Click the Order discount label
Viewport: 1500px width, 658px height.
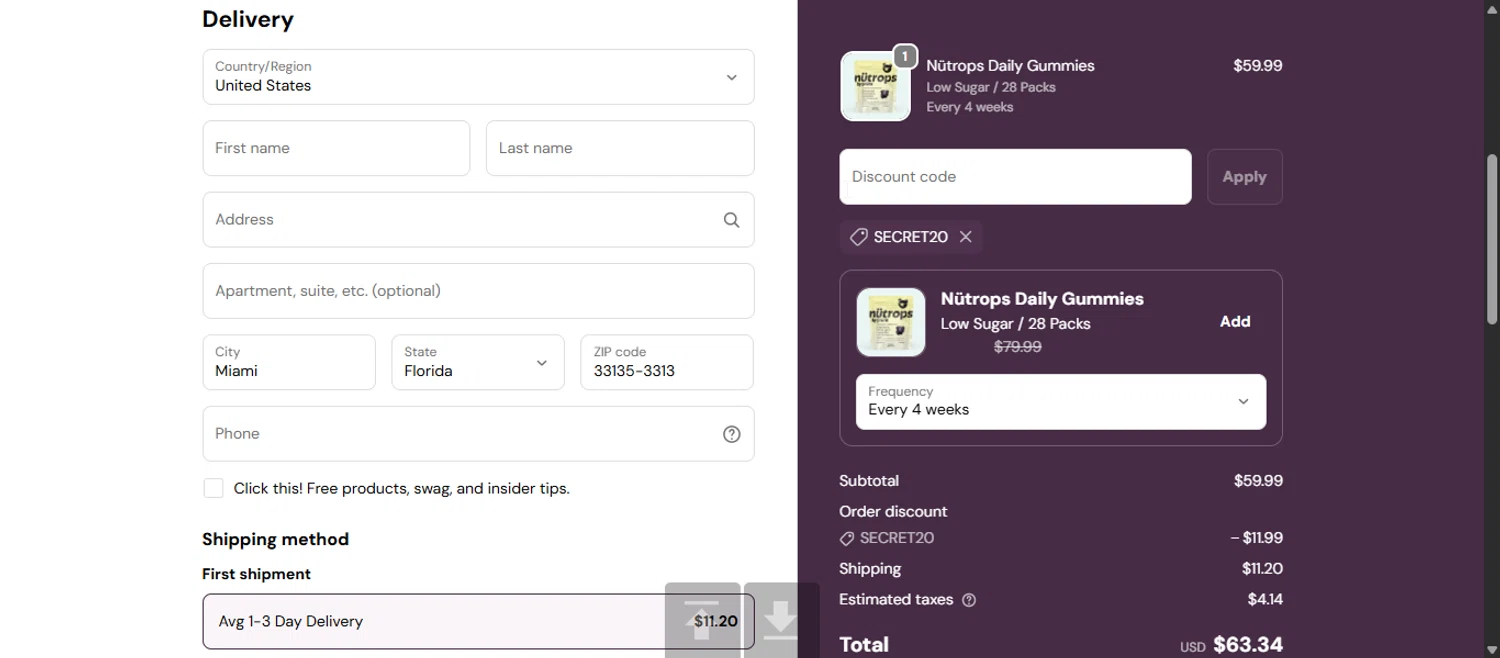893,512
